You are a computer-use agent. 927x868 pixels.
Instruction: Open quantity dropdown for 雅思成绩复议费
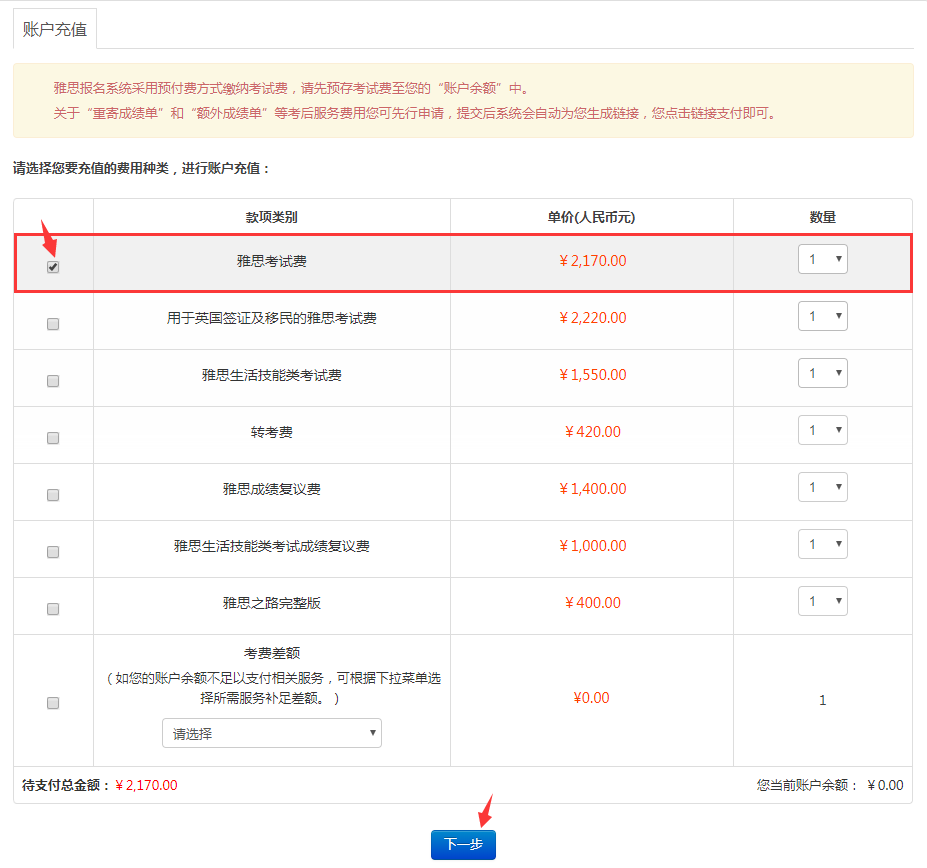(822, 486)
